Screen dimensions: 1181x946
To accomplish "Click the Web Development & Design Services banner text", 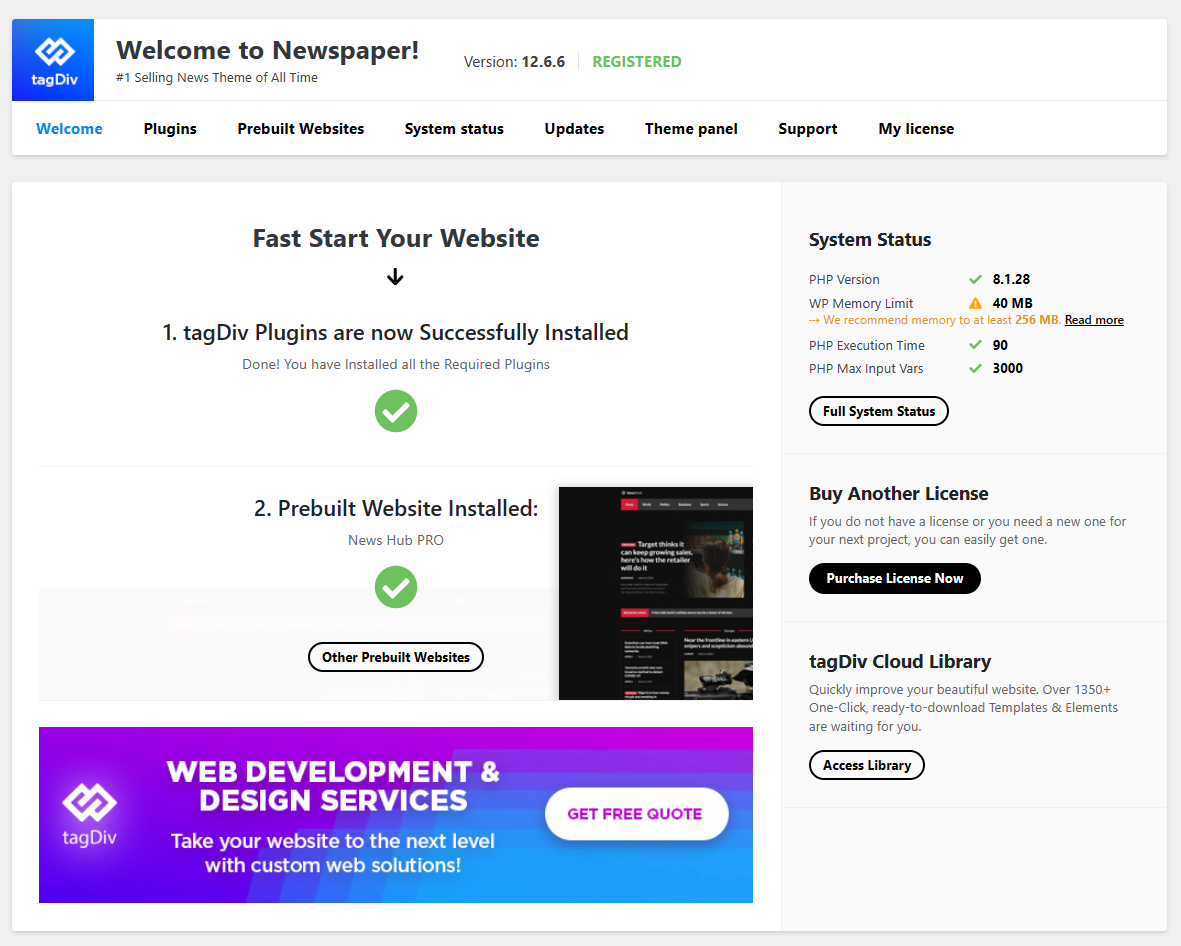I will point(333,786).
